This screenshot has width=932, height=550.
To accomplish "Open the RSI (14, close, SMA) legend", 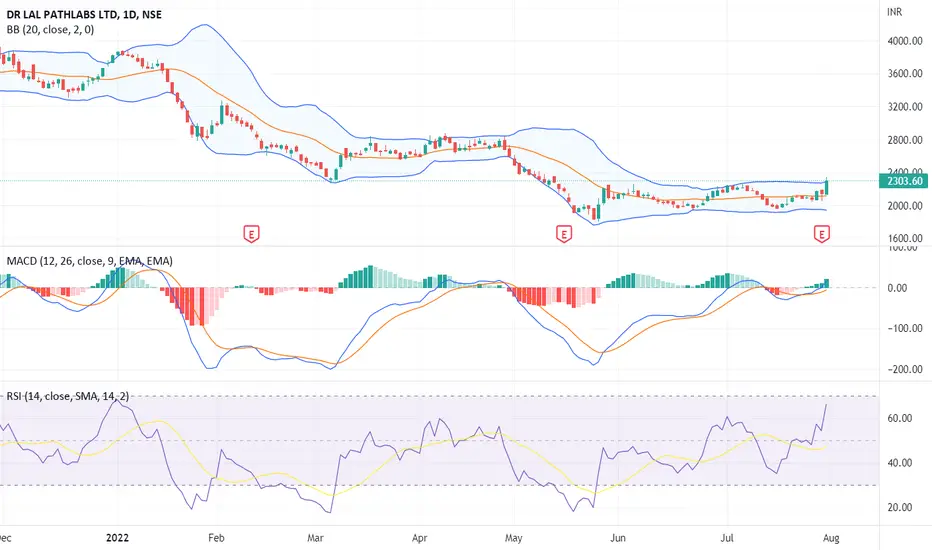I will 67,396.
